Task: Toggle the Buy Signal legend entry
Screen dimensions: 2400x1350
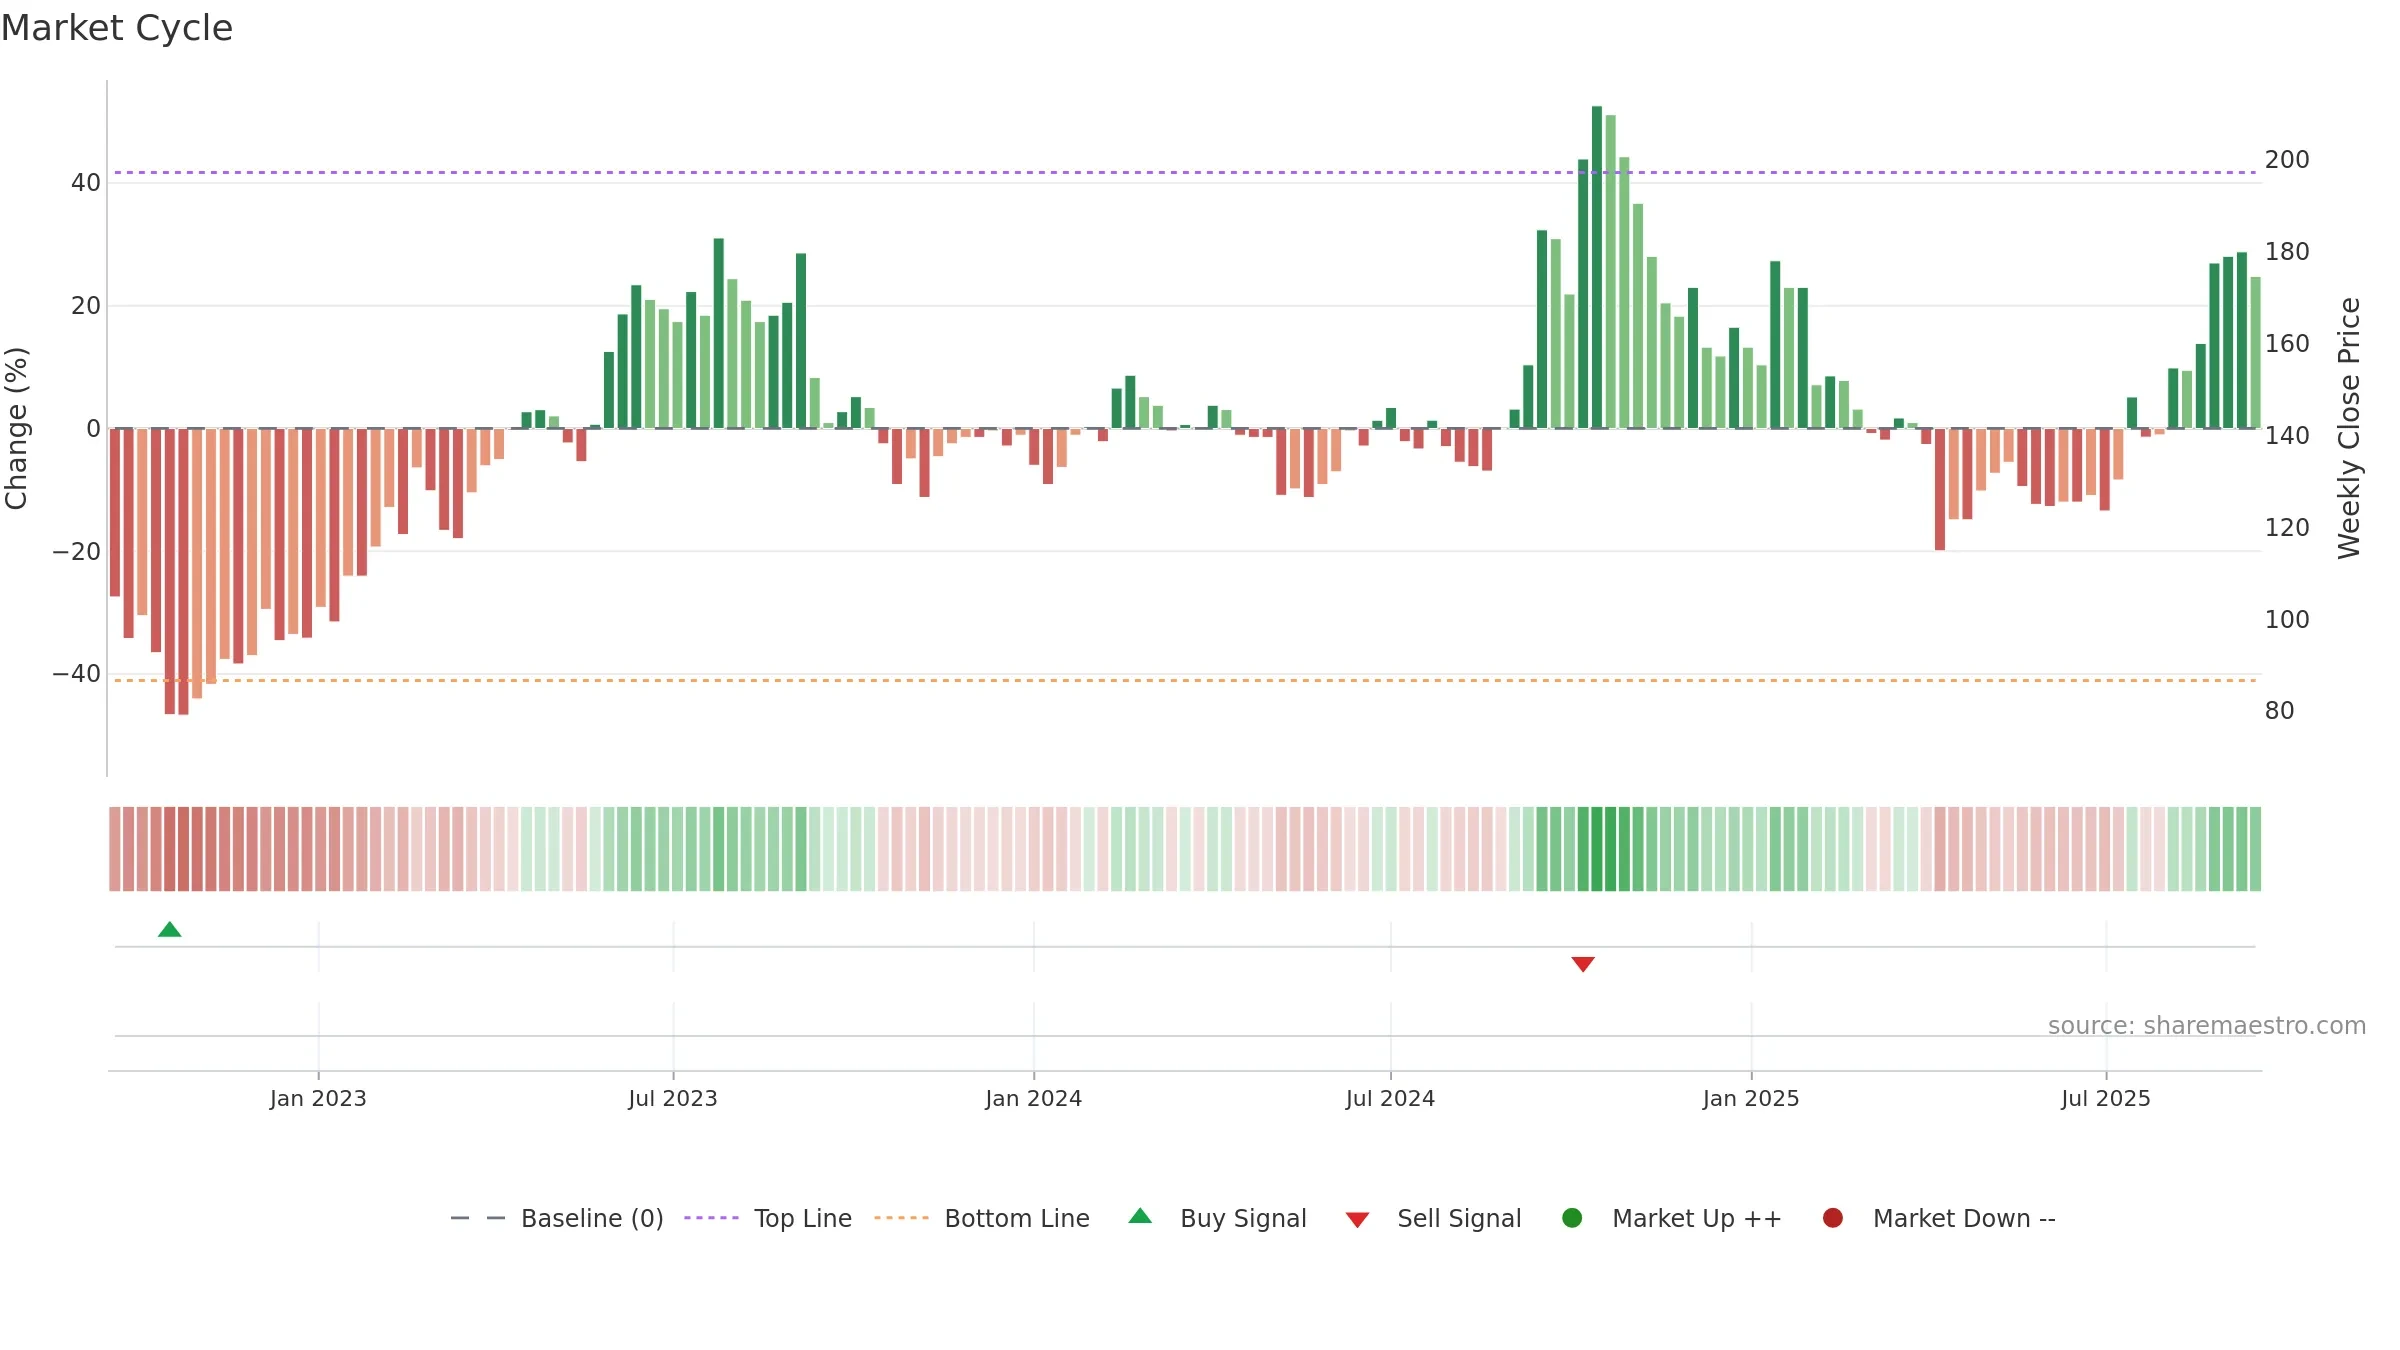Action: click(1218, 1218)
